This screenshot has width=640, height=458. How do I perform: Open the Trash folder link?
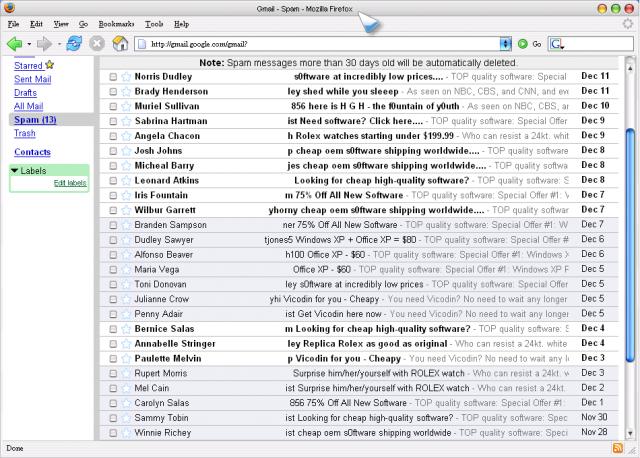click(x=24, y=133)
